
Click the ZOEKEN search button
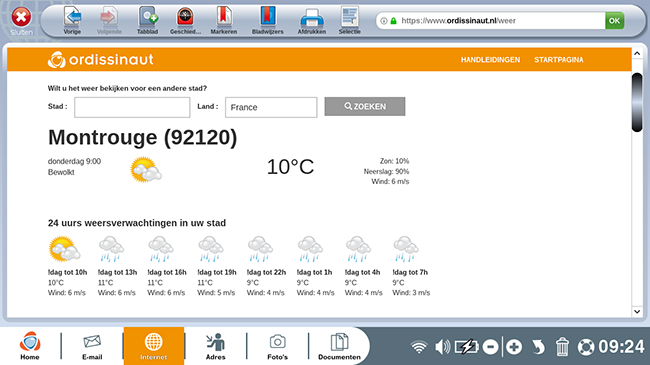tap(365, 107)
